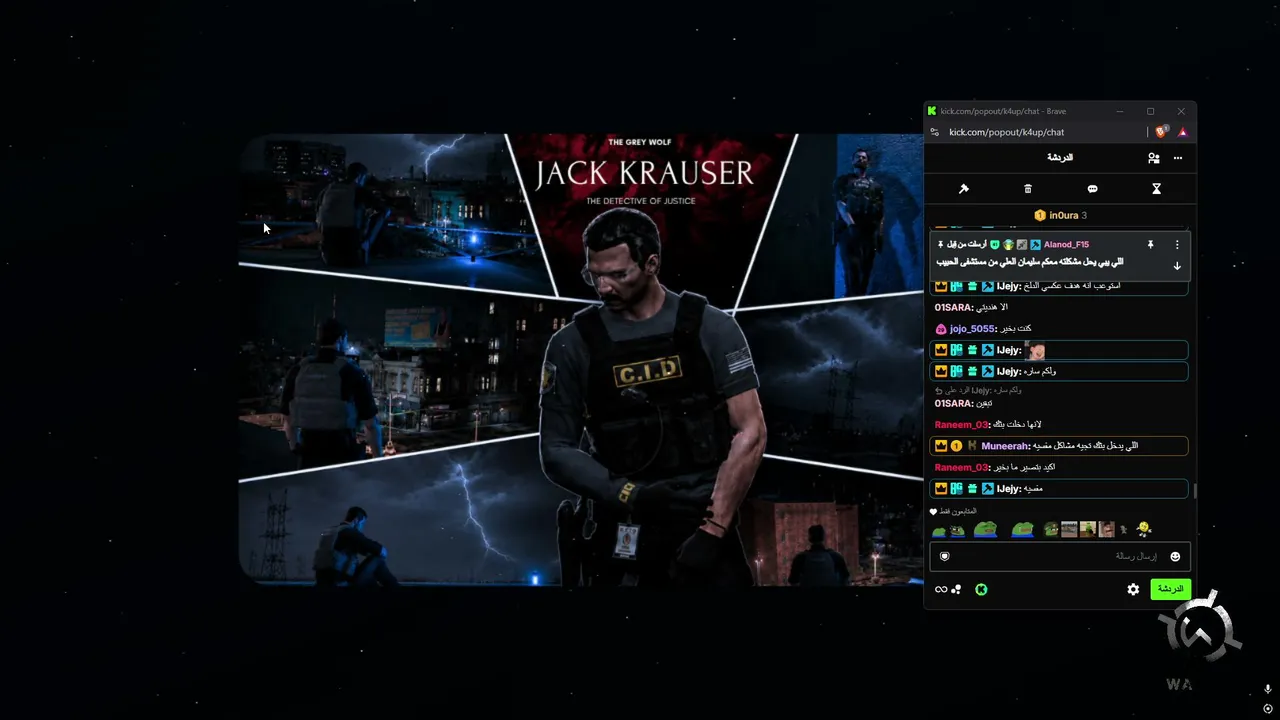This screenshot has width=1280, height=720.
Task: Click the reply reference line above 01SARA's message
Action: pos(978,390)
